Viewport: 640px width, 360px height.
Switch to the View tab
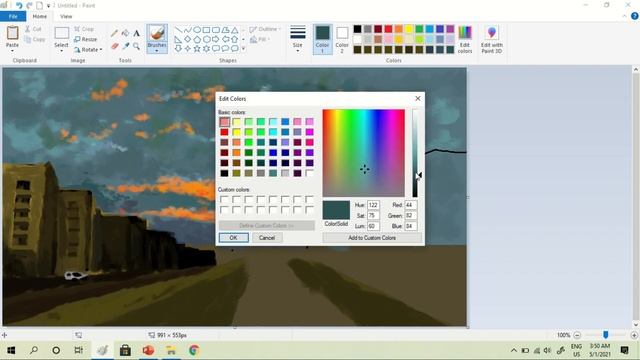[x=66, y=16]
